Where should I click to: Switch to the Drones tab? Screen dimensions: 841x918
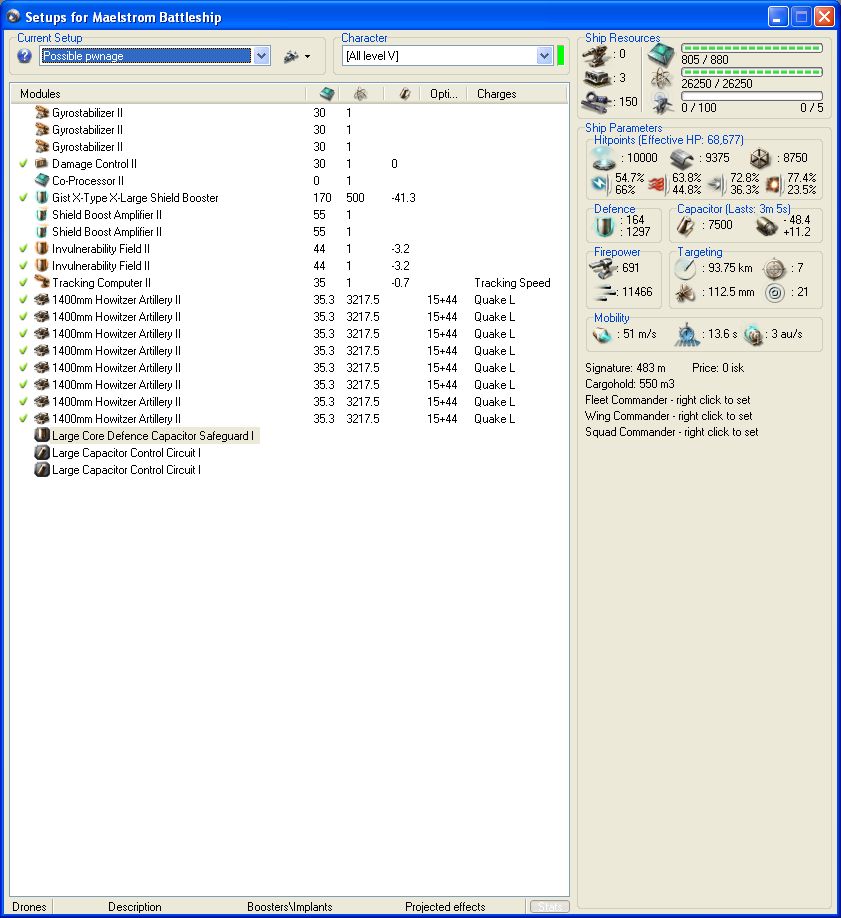(x=29, y=906)
